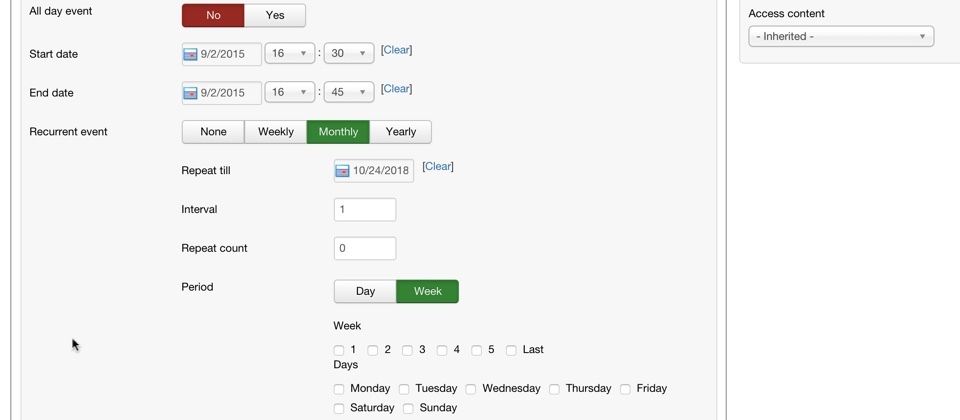Select Yearly recurrence option
This screenshot has height=420, width=960.
click(400, 132)
